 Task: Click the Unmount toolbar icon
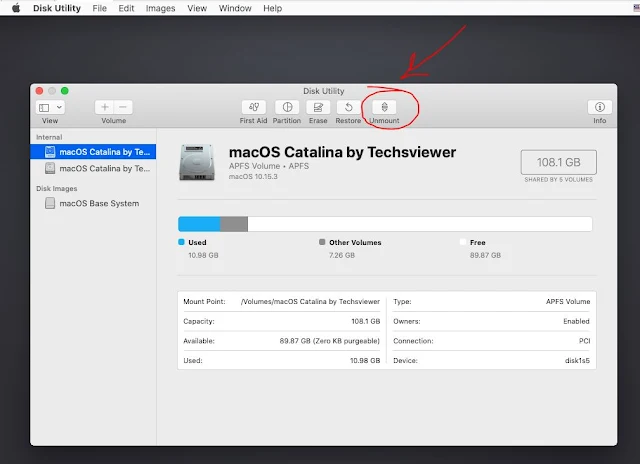tap(384, 107)
